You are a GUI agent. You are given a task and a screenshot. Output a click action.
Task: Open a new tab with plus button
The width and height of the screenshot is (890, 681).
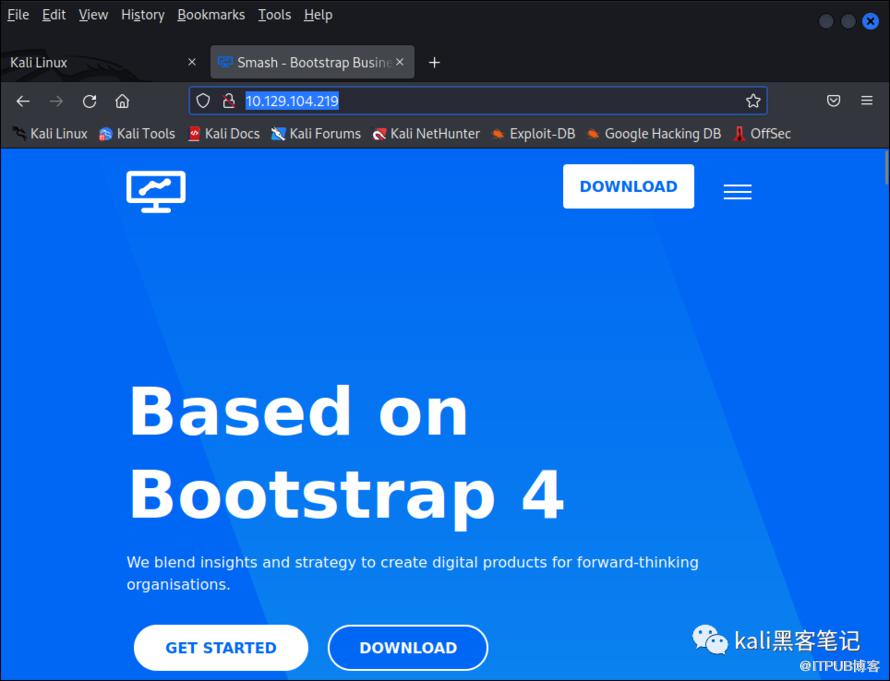(x=434, y=62)
